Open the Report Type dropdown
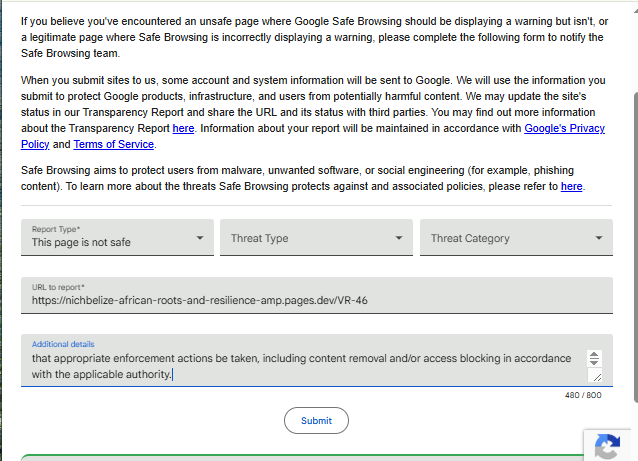This screenshot has height=461, width=638. (x=117, y=237)
